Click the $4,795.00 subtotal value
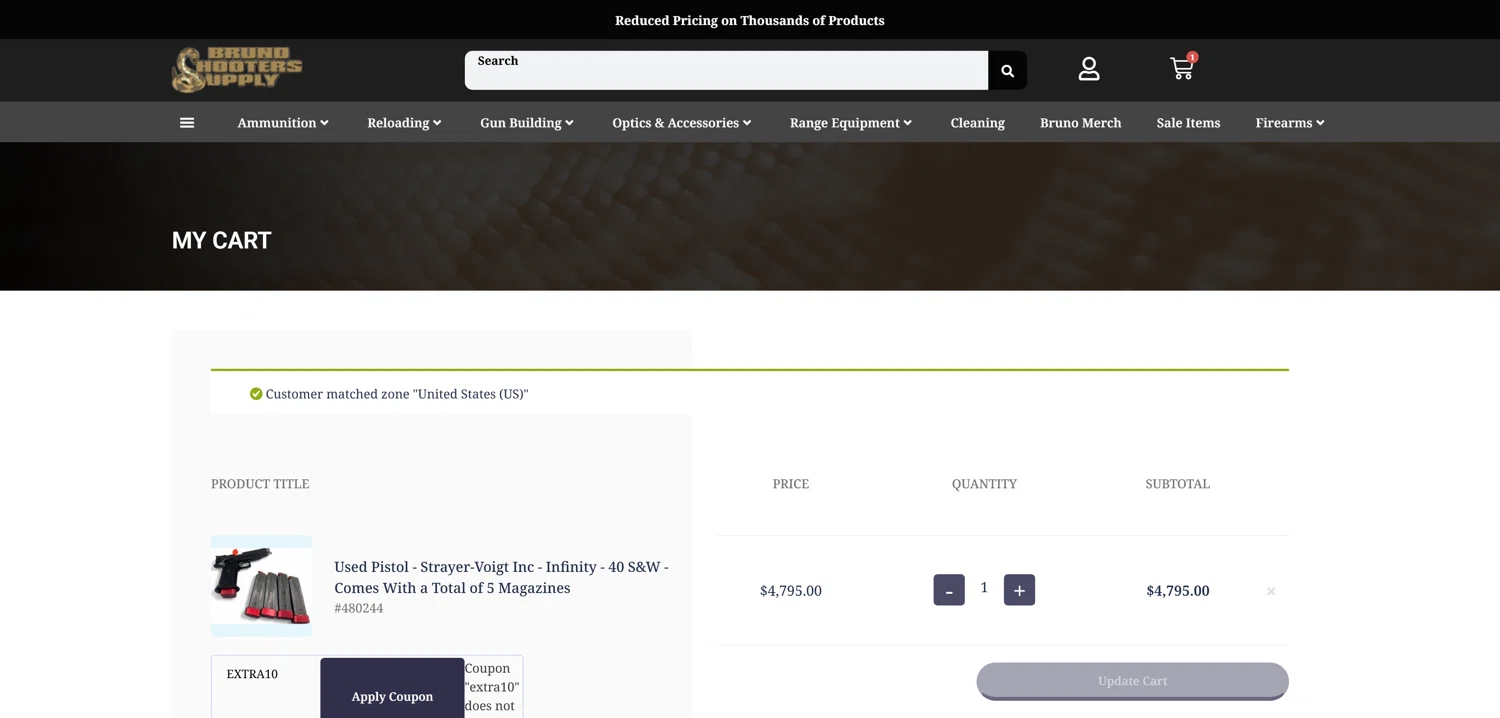The width and height of the screenshot is (1500, 718). (1178, 591)
